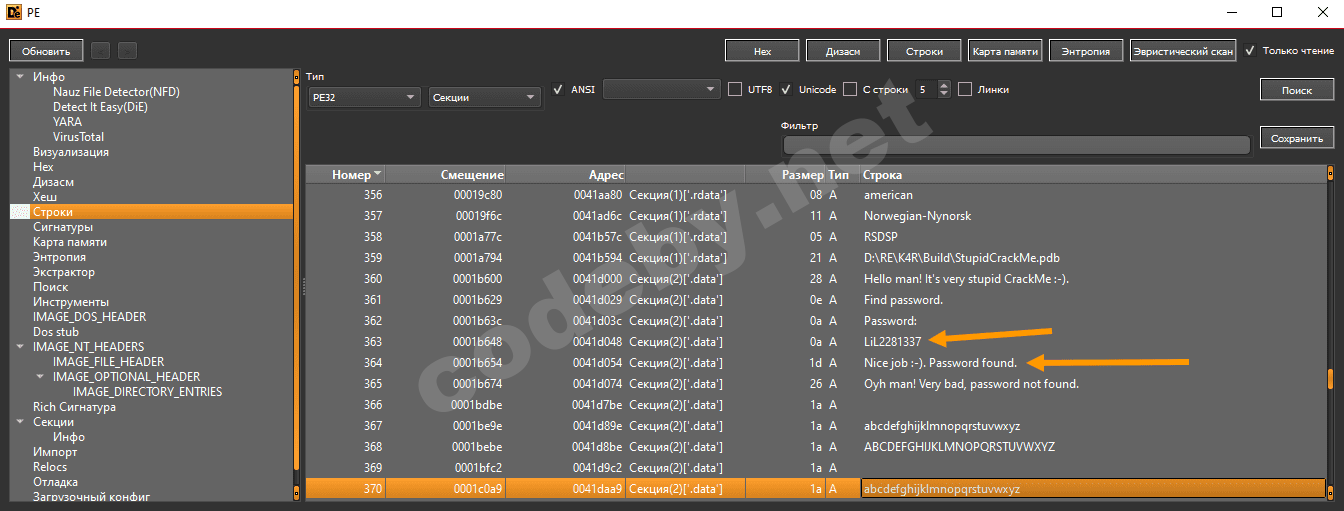The height and width of the screenshot is (511, 1344).
Task: Click the Смещение column header
Action: (445, 175)
